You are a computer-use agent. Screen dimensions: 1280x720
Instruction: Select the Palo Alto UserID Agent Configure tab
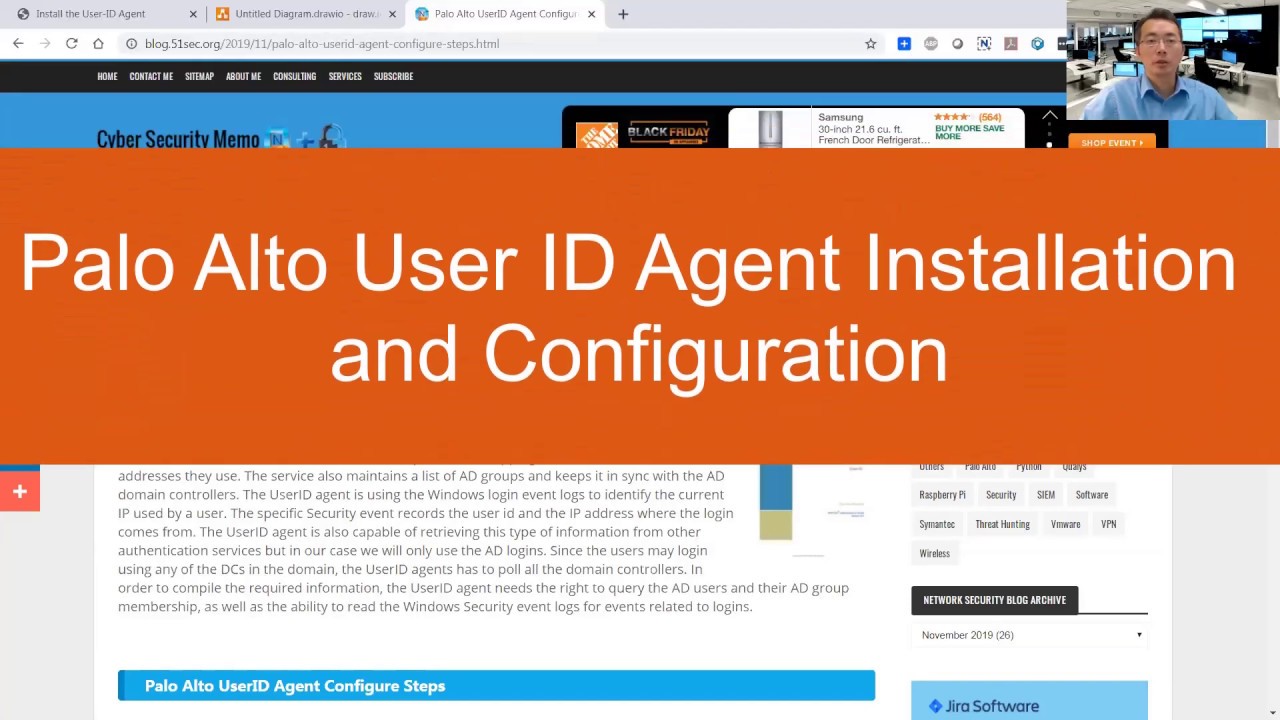point(506,14)
